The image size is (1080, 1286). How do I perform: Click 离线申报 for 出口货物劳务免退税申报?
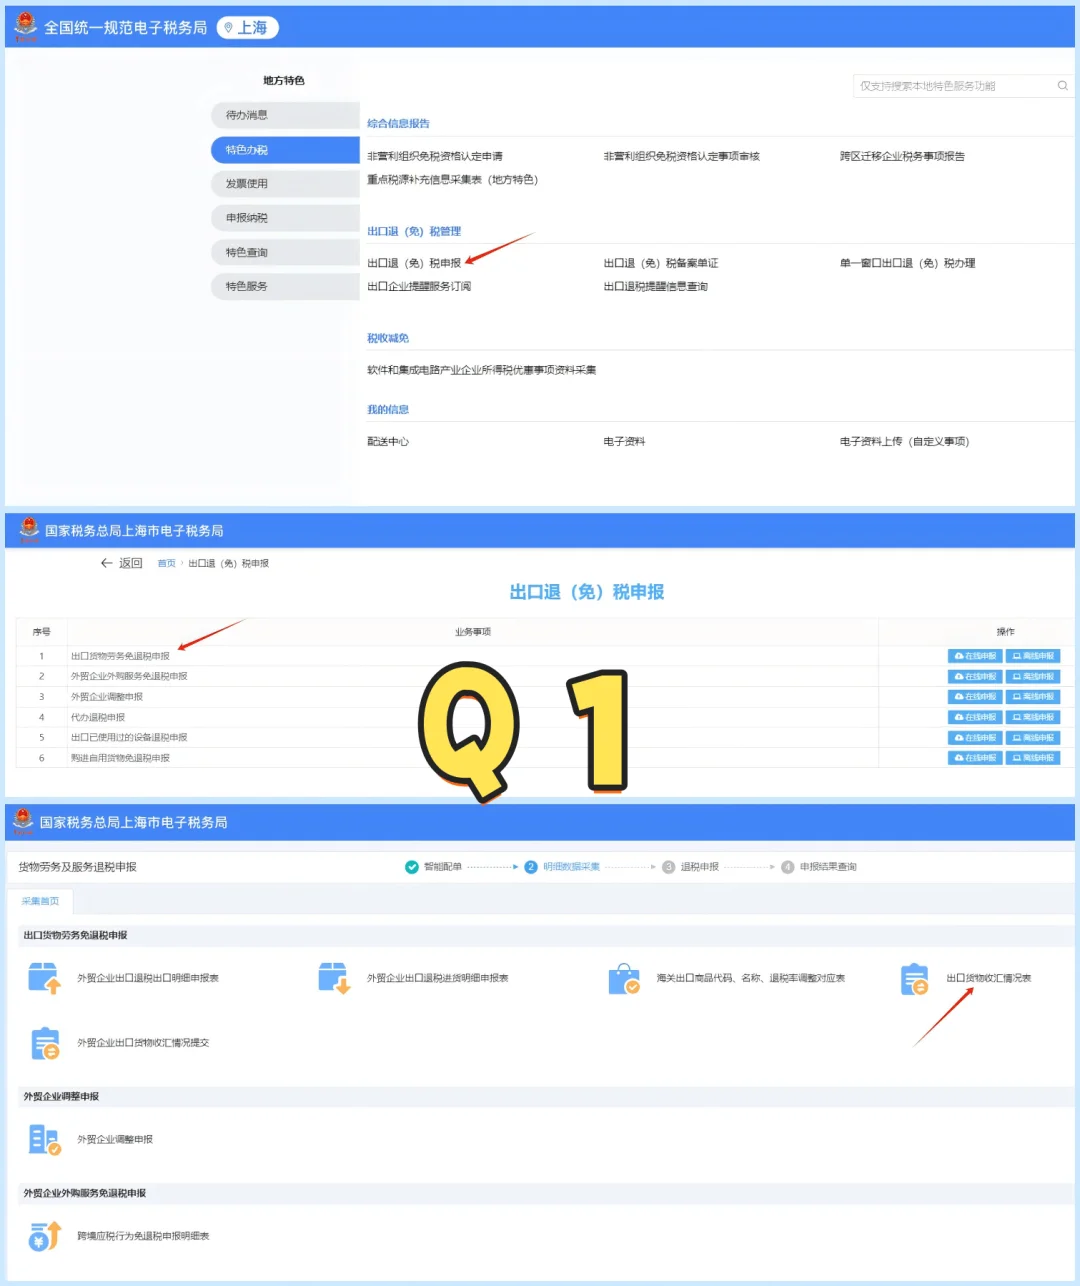(x=1033, y=656)
